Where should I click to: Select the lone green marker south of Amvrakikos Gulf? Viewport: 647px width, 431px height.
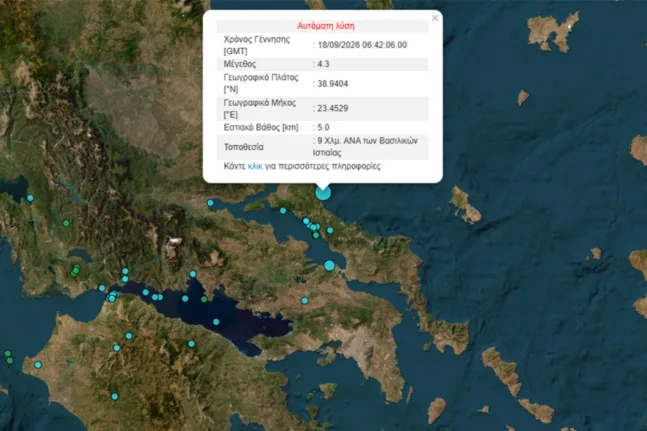pyautogui.click(x=66, y=223)
